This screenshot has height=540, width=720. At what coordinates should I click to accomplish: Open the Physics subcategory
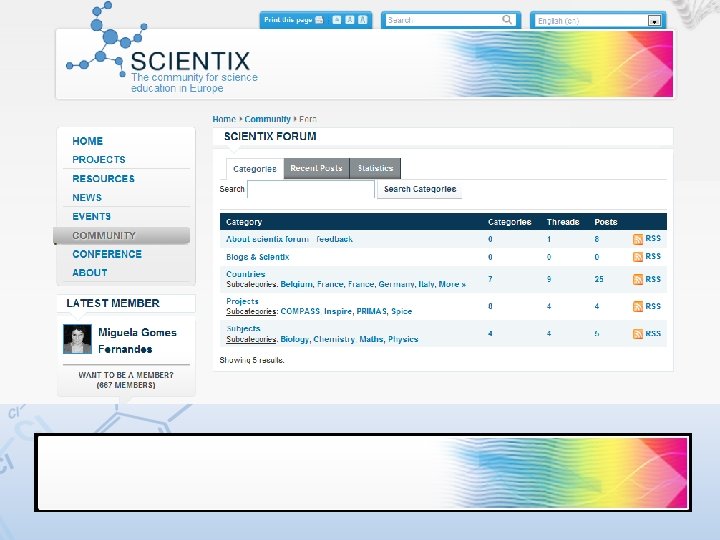(x=403, y=339)
